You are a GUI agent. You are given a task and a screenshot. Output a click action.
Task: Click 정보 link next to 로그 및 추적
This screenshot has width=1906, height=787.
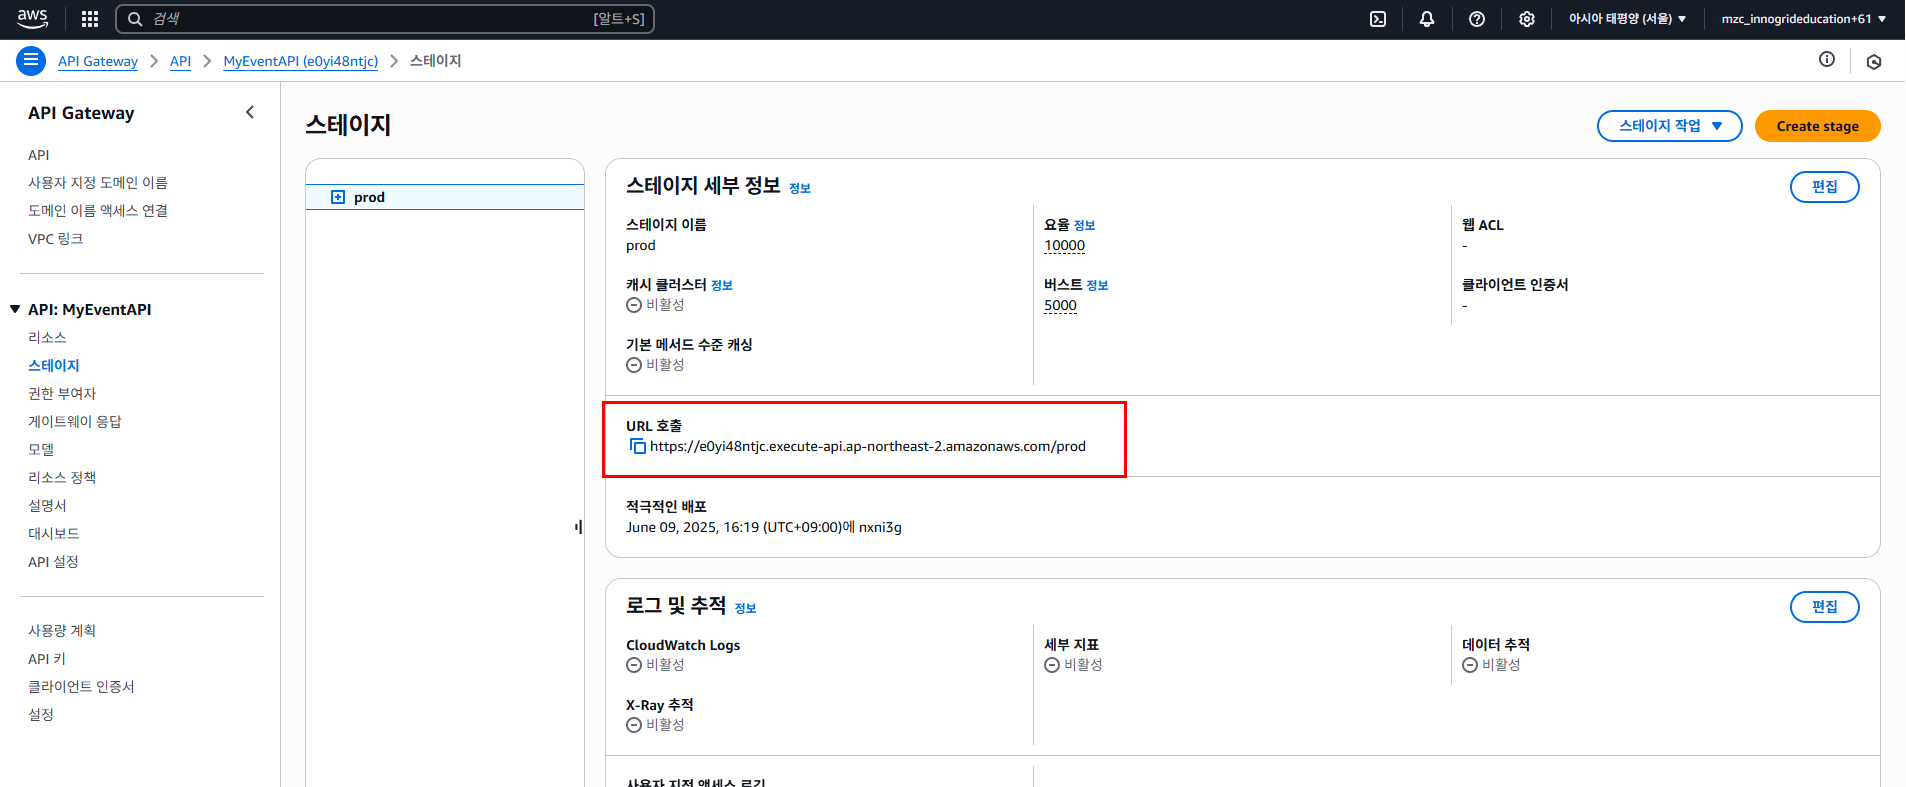coord(746,608)
